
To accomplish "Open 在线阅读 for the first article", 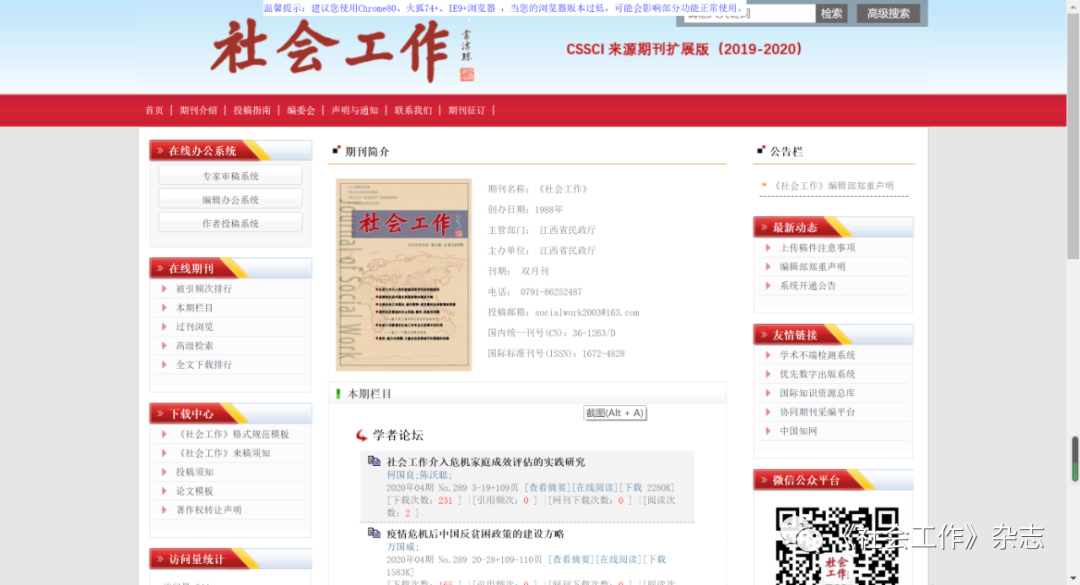I will pyautogui.click(x=596, y=488).
